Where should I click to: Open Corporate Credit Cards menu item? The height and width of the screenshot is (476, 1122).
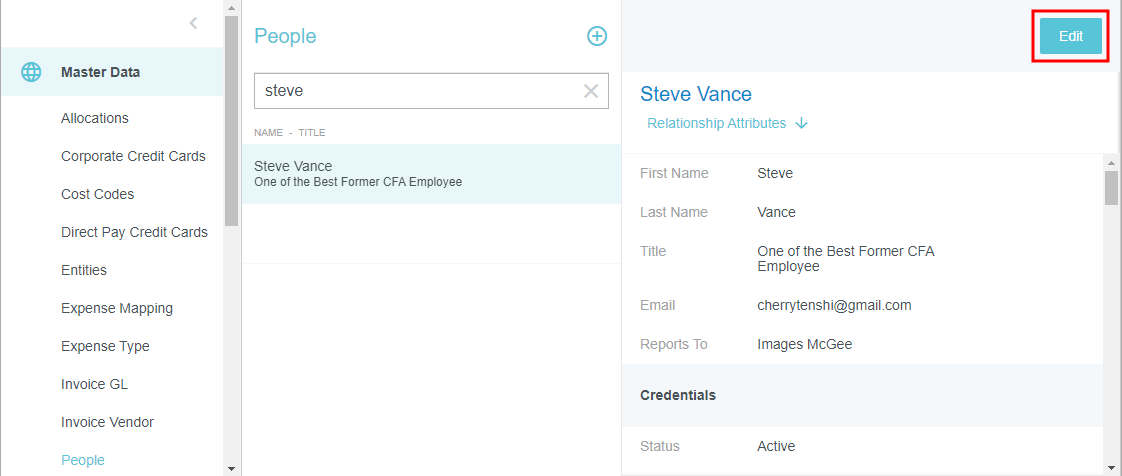tap(133, 156)
